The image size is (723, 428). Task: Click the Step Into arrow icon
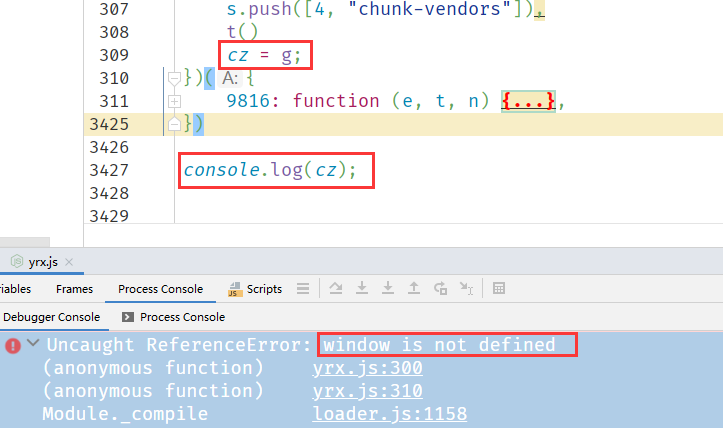tap(362, 289)
